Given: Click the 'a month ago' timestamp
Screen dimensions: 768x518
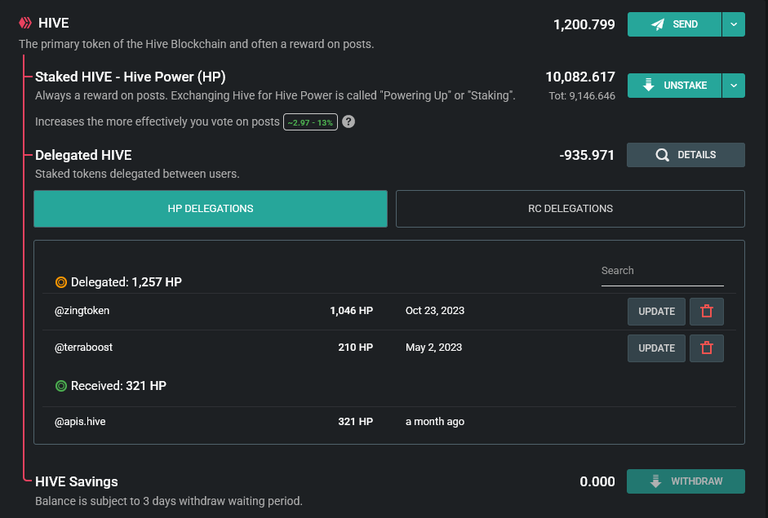Looking at the screenshot, I should click(435, 422).
